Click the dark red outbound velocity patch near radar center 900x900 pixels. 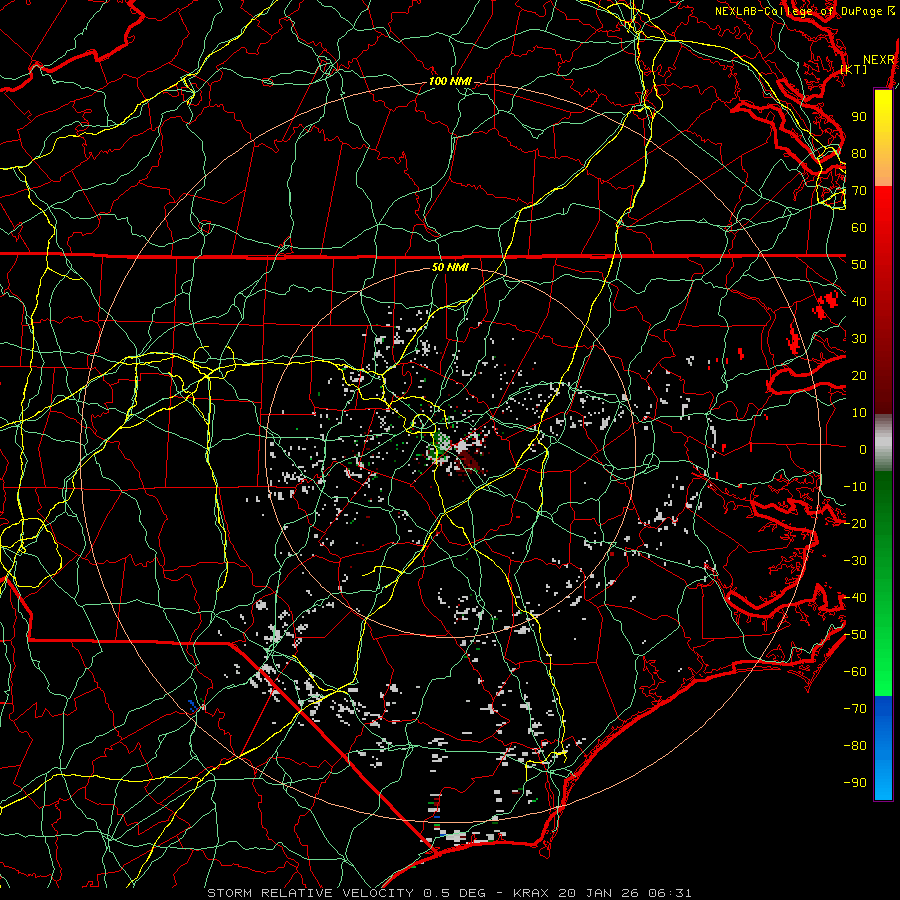[x=470, y=461]
